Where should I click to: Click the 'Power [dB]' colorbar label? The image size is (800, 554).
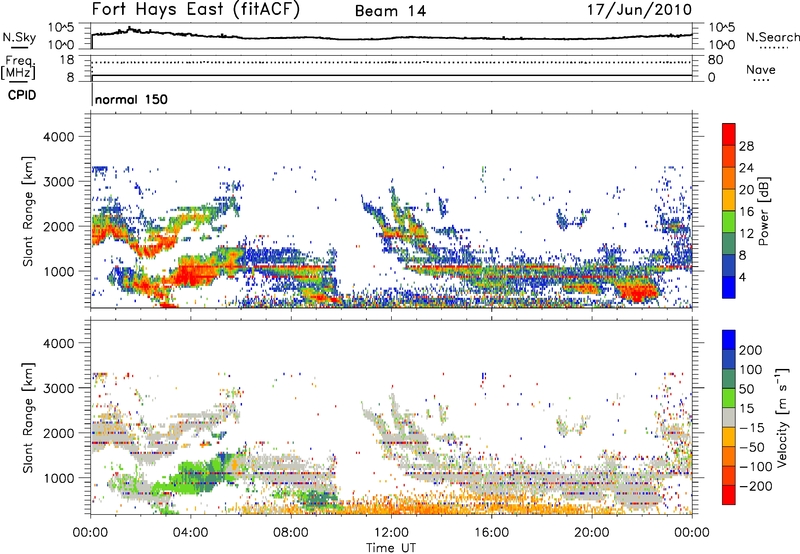click(763, 211)
